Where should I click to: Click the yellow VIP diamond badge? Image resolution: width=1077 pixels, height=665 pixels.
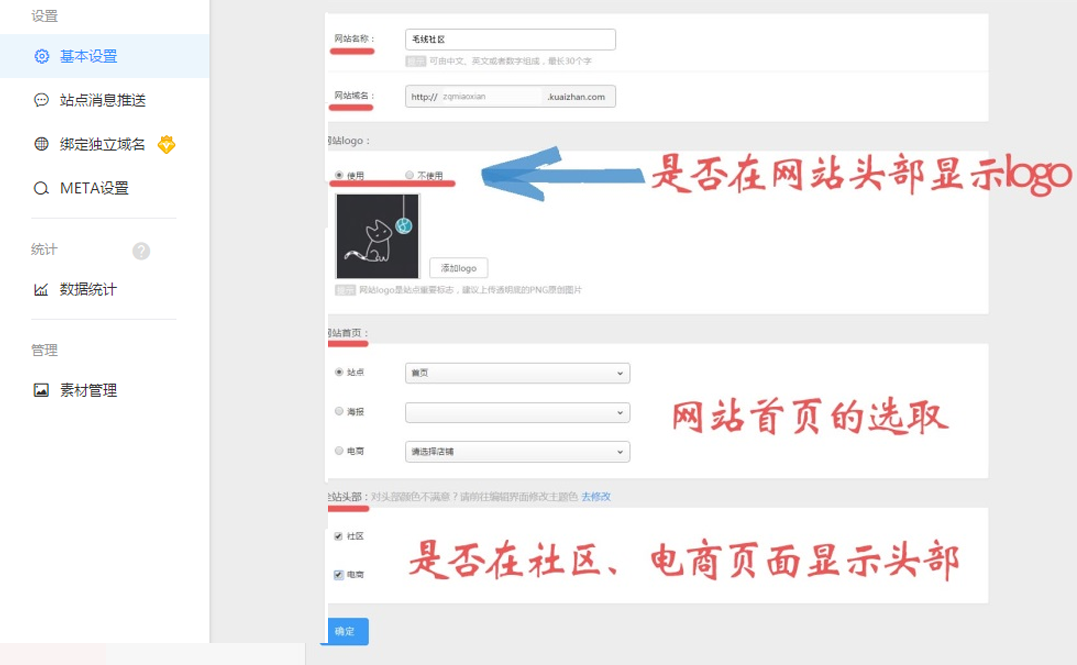166,144
